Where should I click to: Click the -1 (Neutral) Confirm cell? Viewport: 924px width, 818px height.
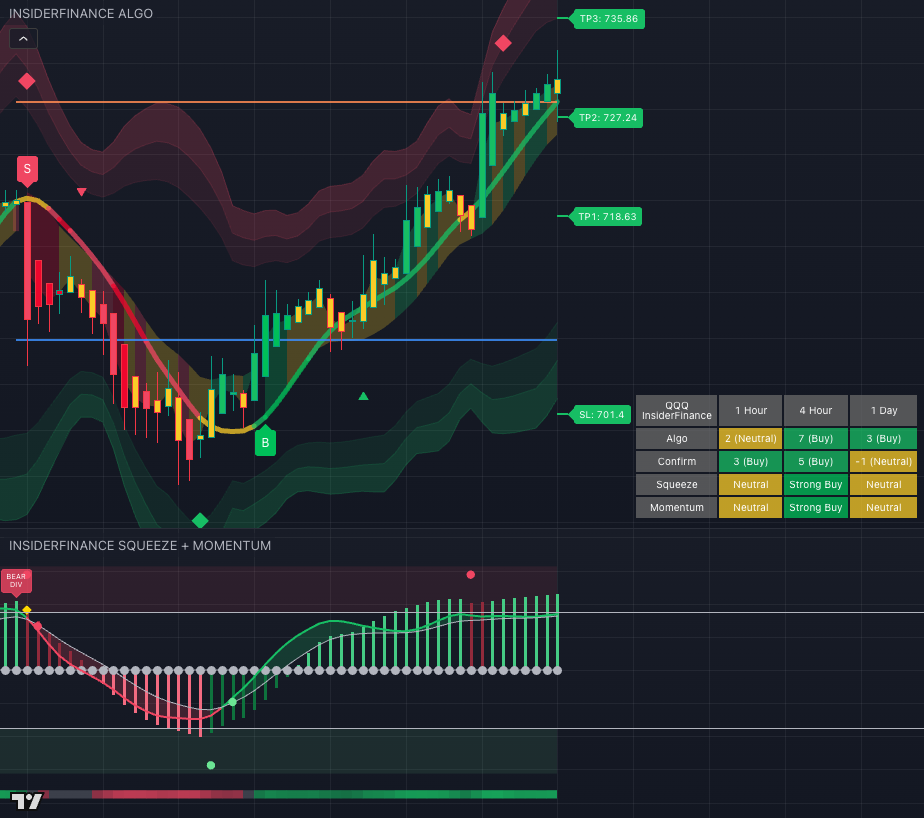pyautogui.click(x=883, y=461)
